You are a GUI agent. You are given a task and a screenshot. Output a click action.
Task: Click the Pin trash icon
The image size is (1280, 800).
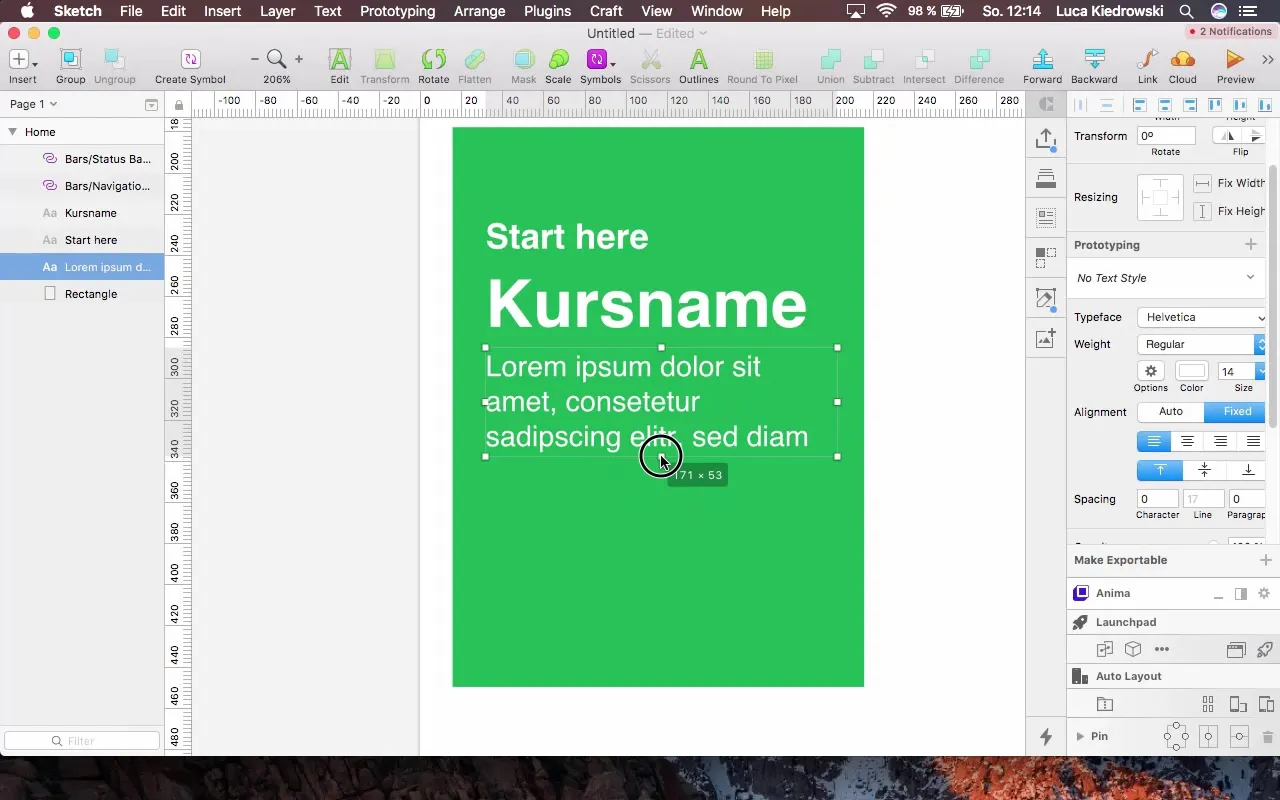coord(1268,737)
